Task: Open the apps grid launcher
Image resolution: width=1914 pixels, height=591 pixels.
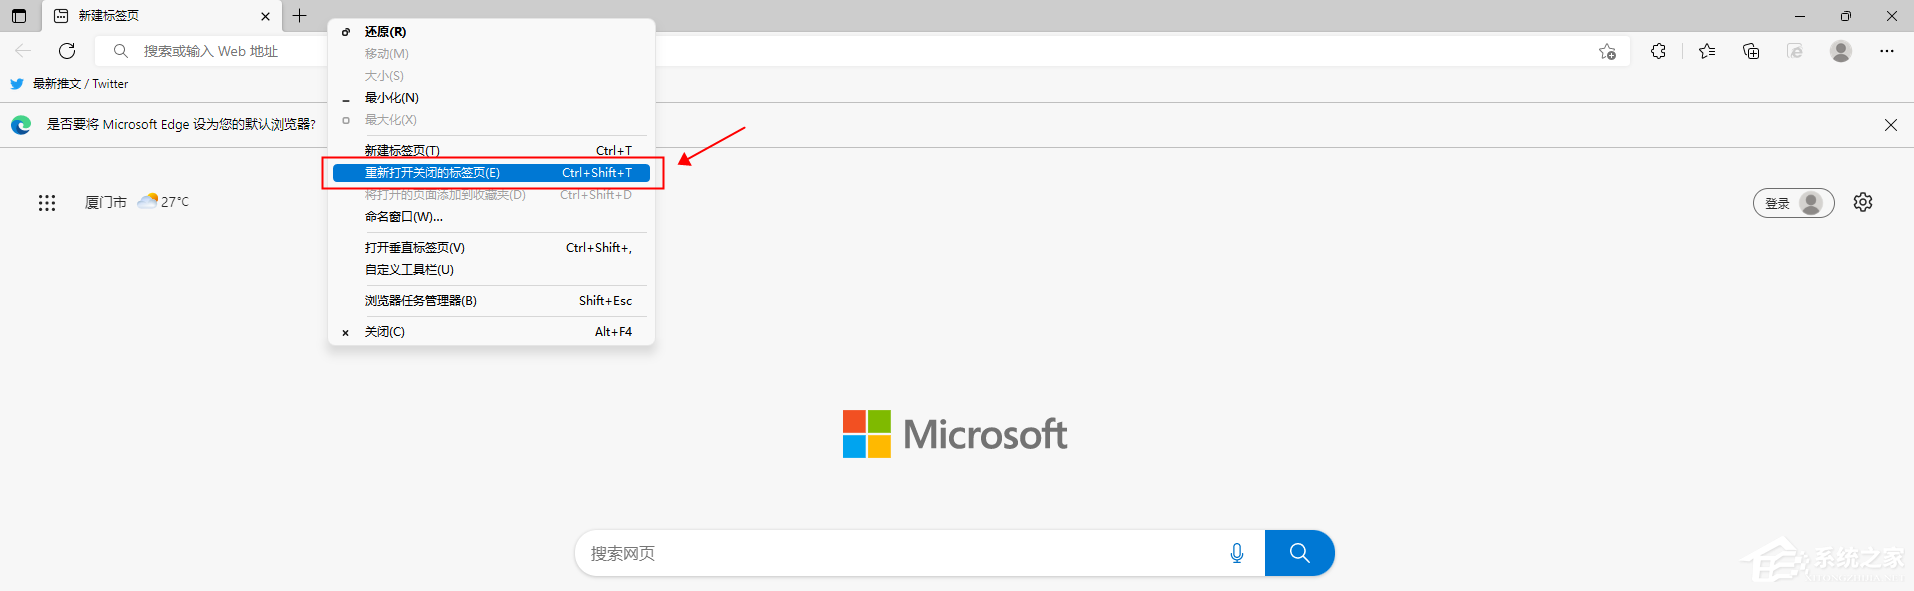Action: coord(47,202)
